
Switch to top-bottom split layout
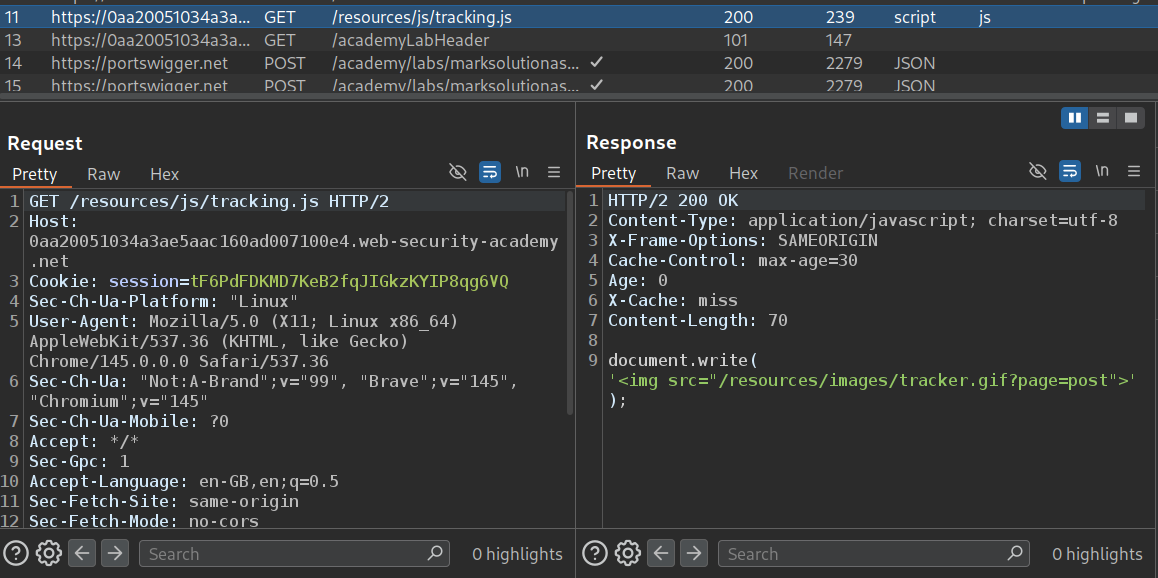click(1103, 118)
